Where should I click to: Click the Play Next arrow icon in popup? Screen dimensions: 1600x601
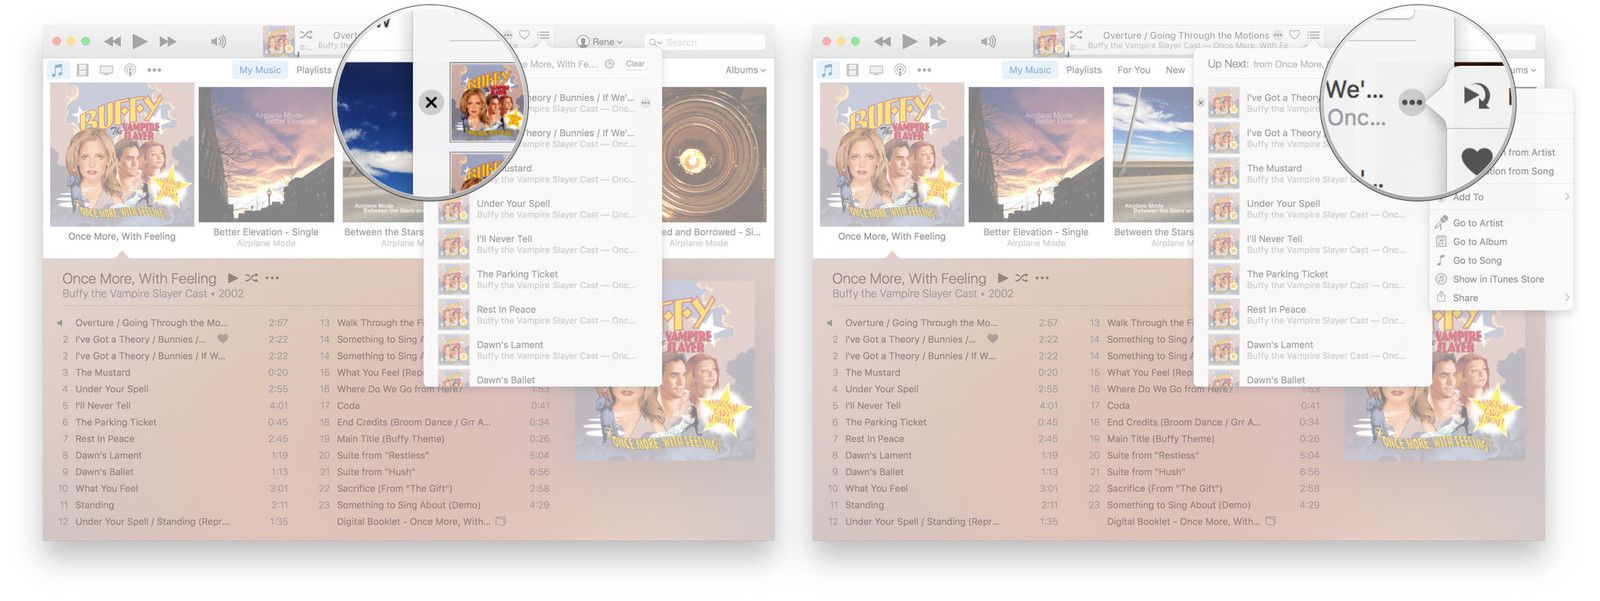[1476, 96]
